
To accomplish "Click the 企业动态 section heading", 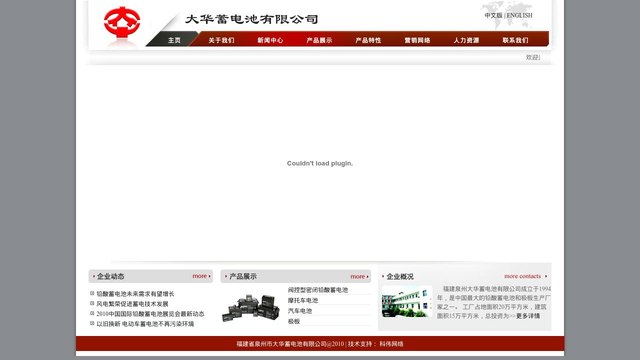I will [110, 276].
